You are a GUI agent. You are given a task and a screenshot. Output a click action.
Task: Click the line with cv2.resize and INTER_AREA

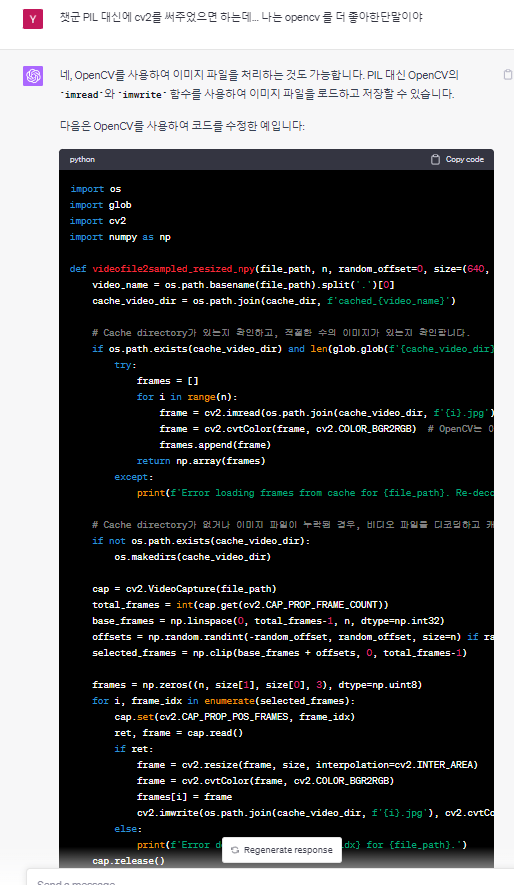tap(307, 765)
